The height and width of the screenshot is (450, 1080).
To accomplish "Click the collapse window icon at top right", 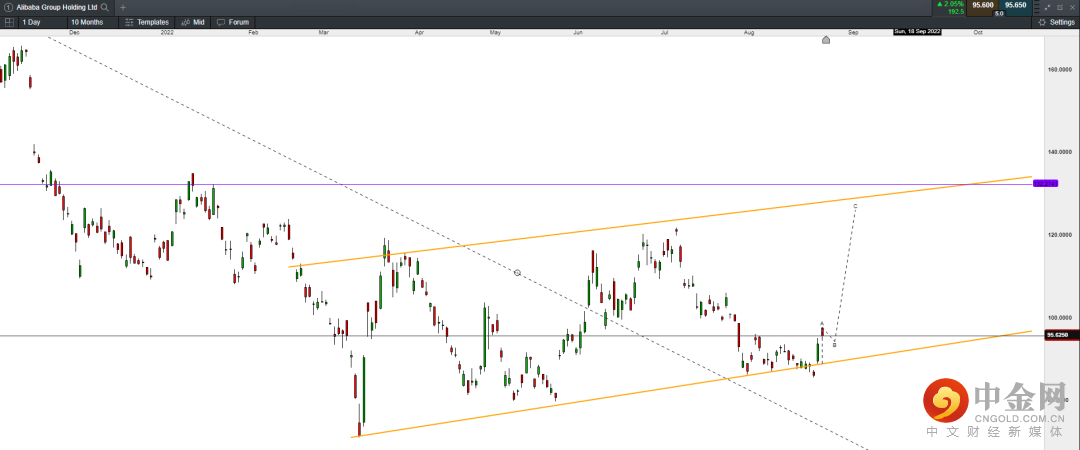I will tap(1049, 7).
